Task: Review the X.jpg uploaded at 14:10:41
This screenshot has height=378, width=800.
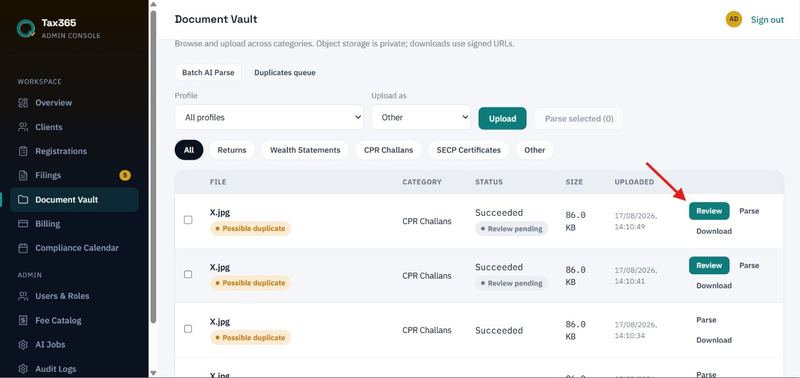Action: point(709,265)
